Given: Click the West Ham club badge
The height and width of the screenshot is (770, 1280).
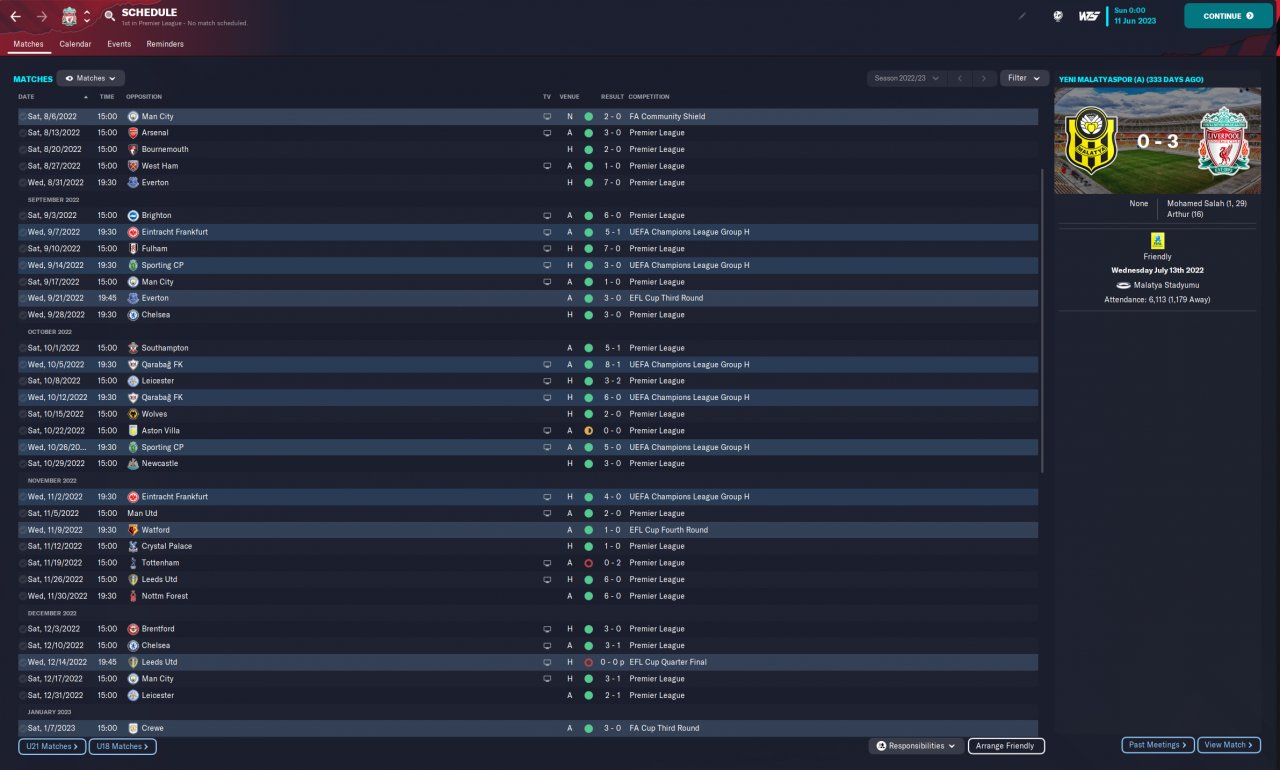Looking at the screenshot, I should [133, 166].
